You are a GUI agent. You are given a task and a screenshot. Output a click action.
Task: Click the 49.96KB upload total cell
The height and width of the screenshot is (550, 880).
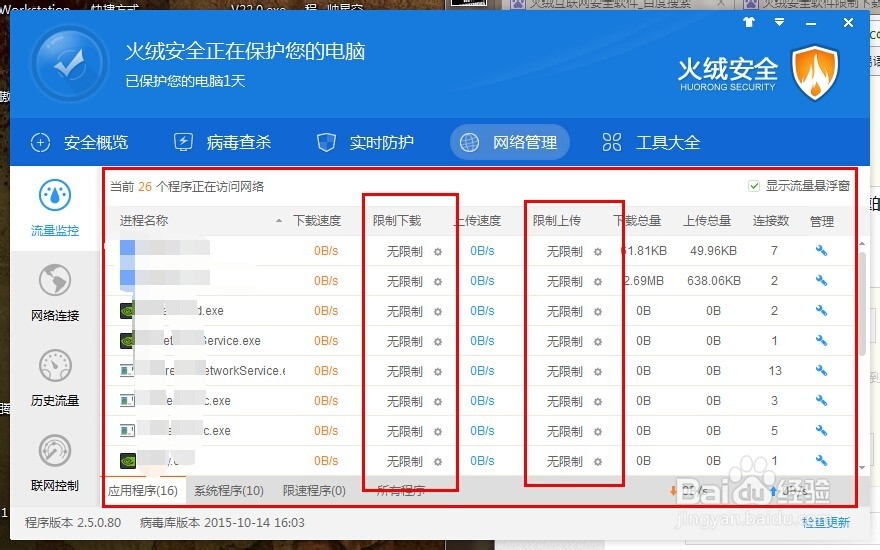(713, 251)
